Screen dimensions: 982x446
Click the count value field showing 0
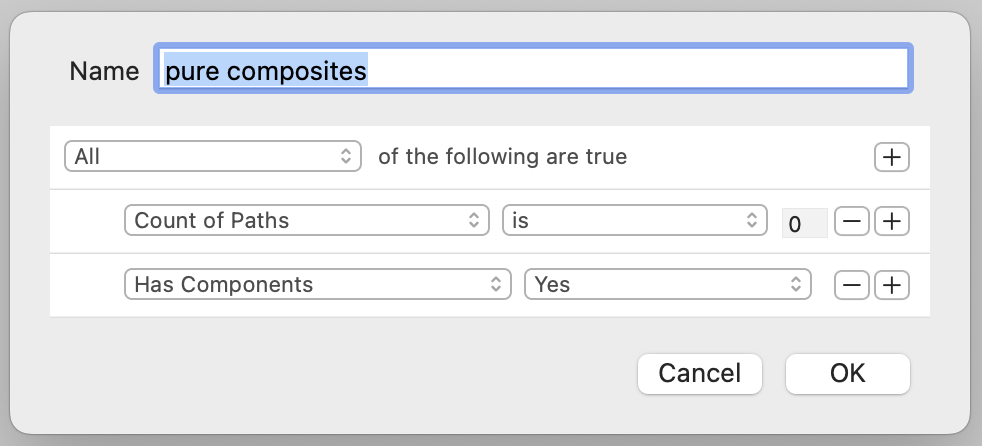click(804, 223)
